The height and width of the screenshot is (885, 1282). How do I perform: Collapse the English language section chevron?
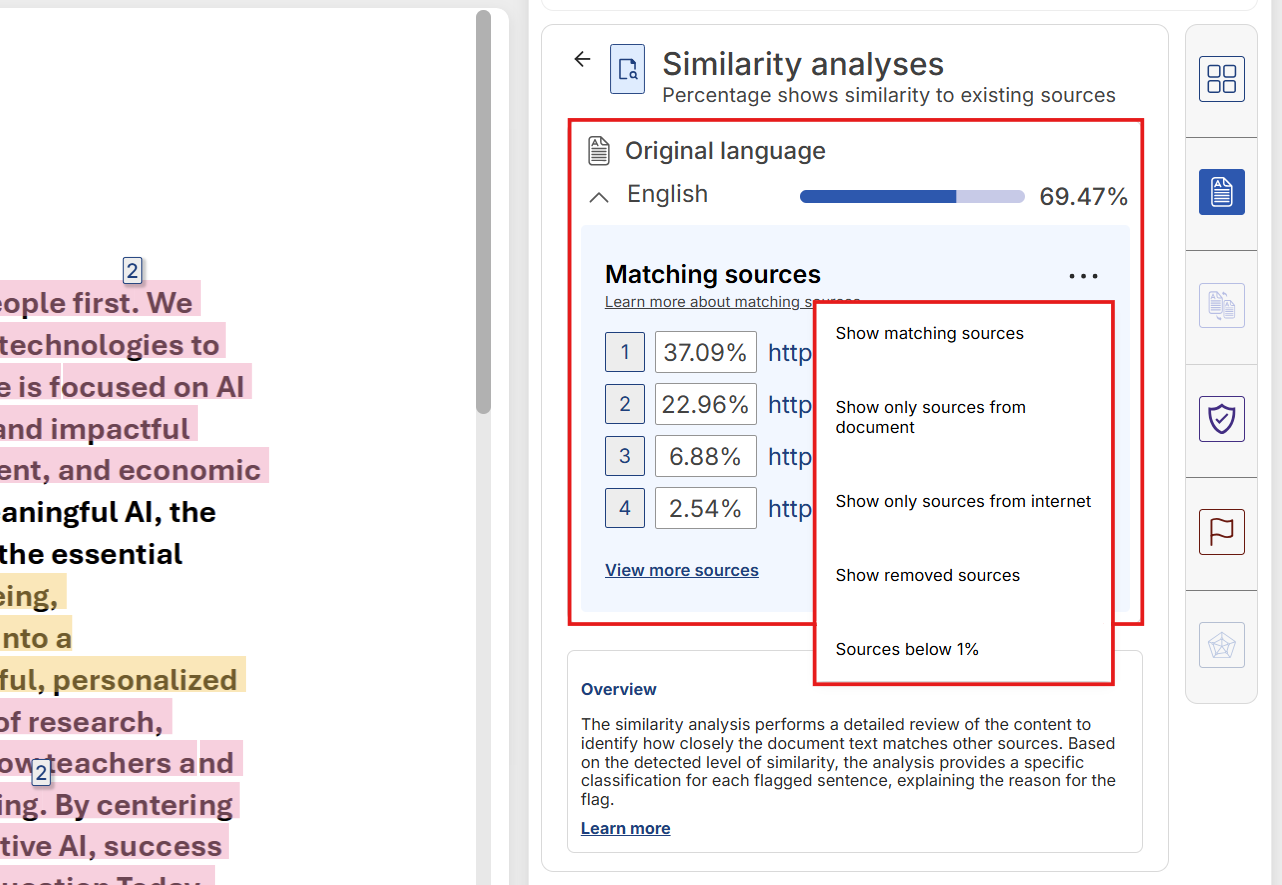coord(598,196)
